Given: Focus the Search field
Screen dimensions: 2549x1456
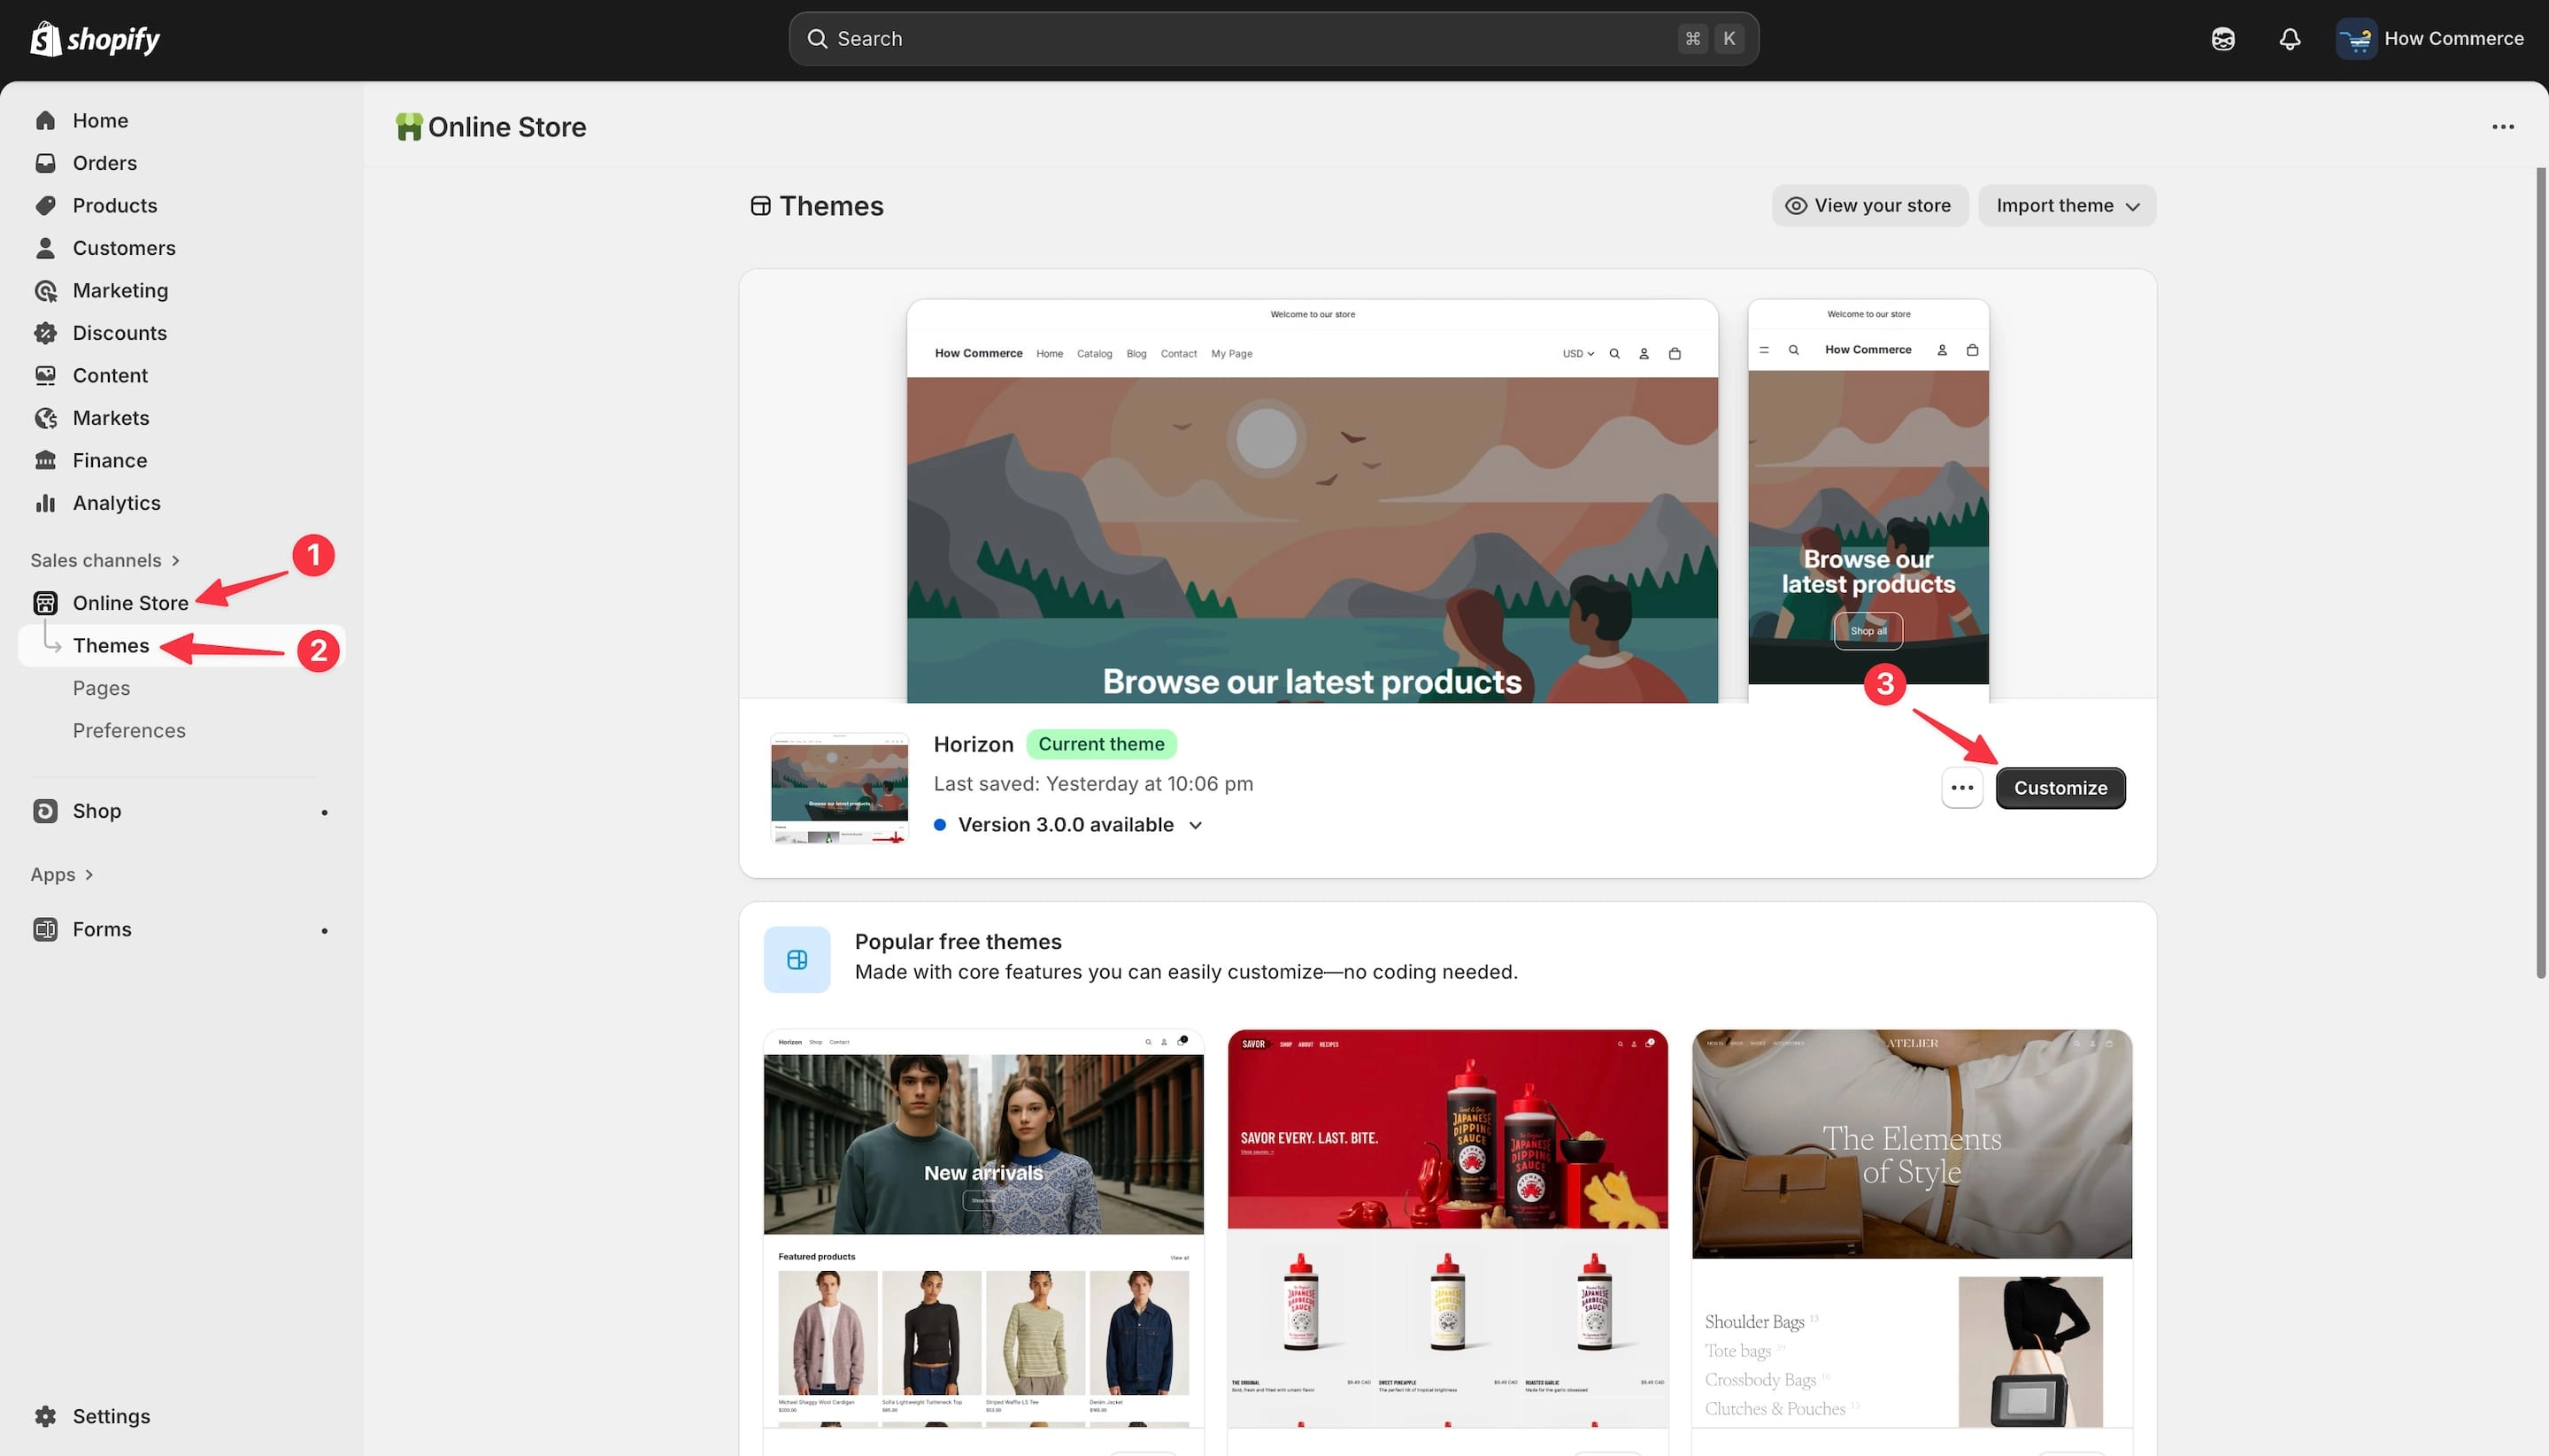Looking at the screenshot, I should (1273, 39).
